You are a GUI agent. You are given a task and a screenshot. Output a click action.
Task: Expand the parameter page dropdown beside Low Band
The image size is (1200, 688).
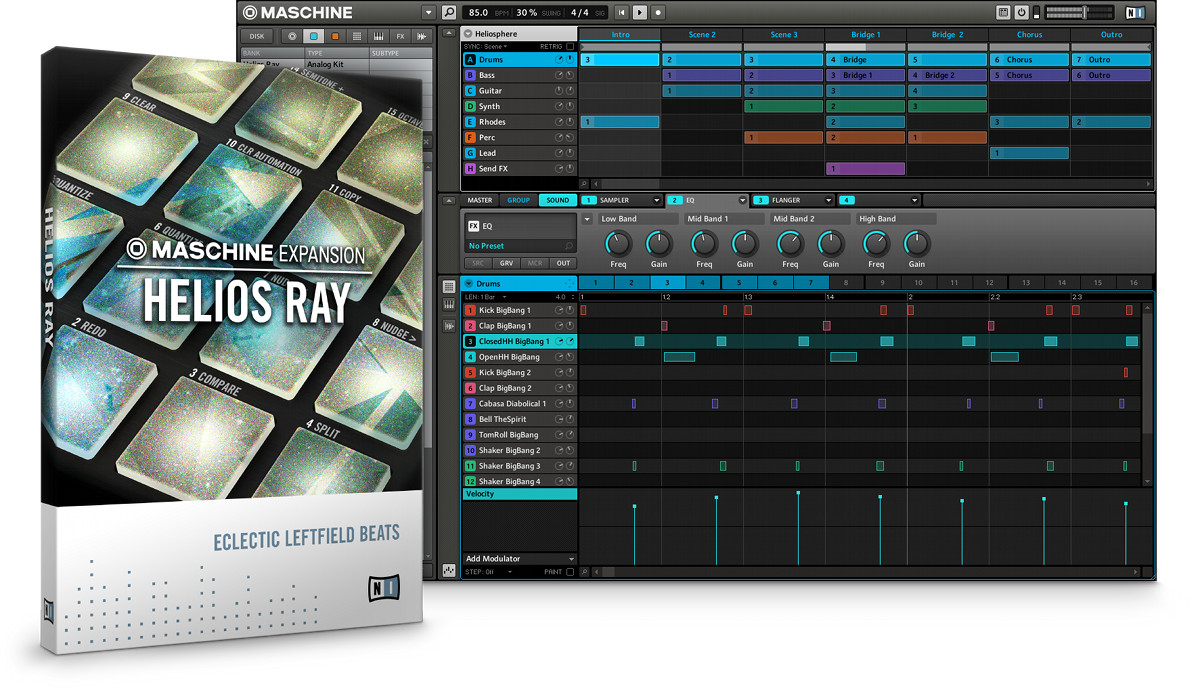pyautogui.click(x=587, y=219)
